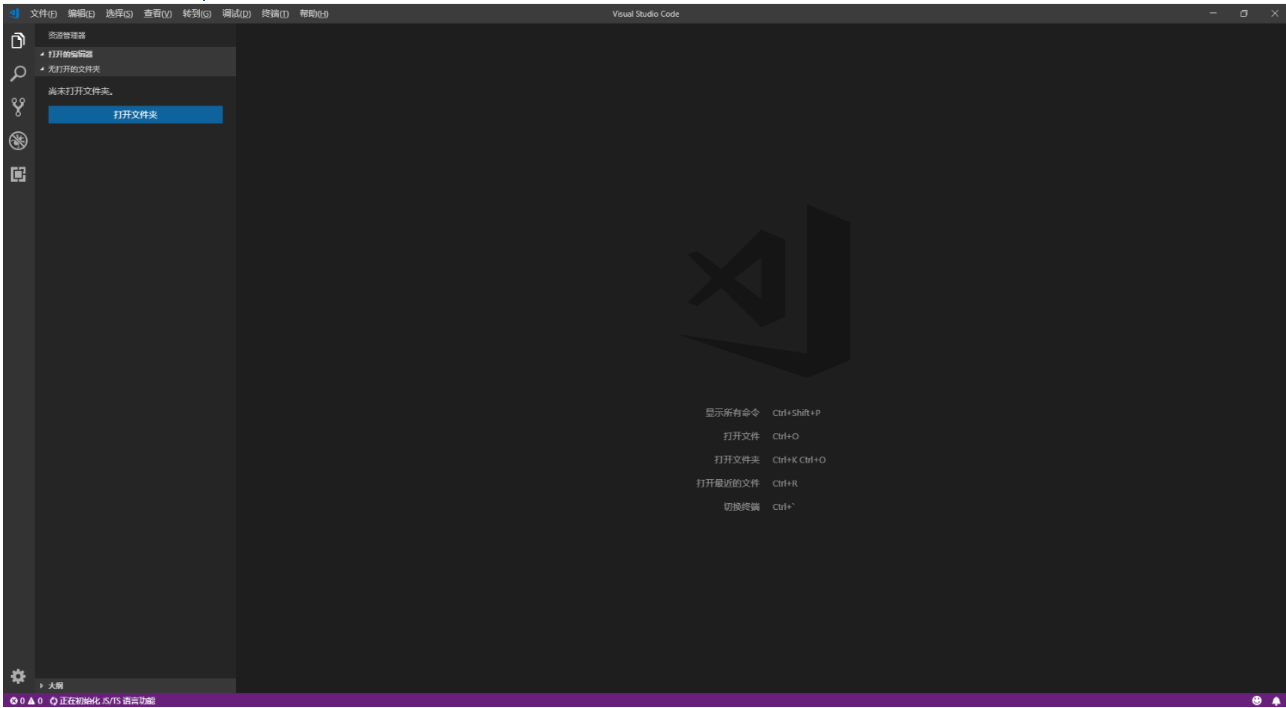The width and height of the screenshot is (1286, 708).
Task: Open the Extensions view icon
Action: coord(17,174)
